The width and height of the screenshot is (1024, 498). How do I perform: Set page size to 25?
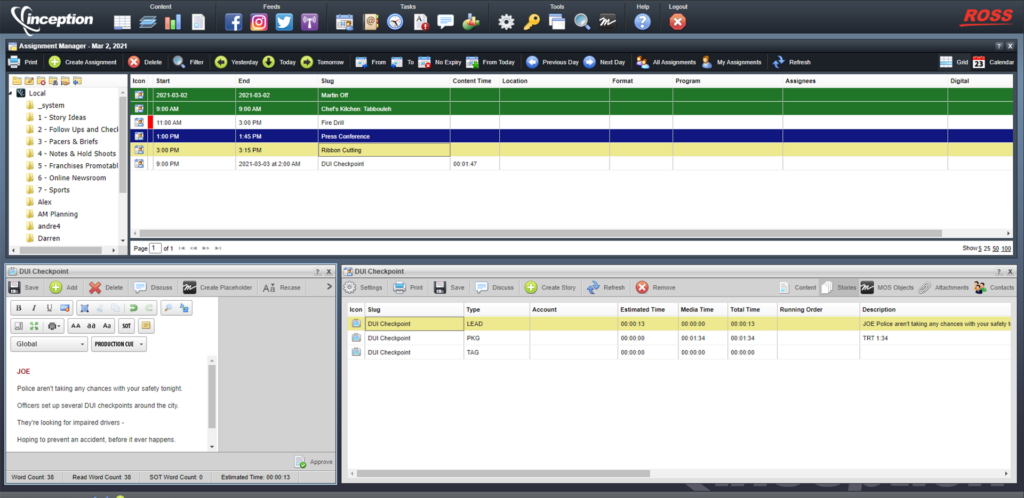click(987, 248)
